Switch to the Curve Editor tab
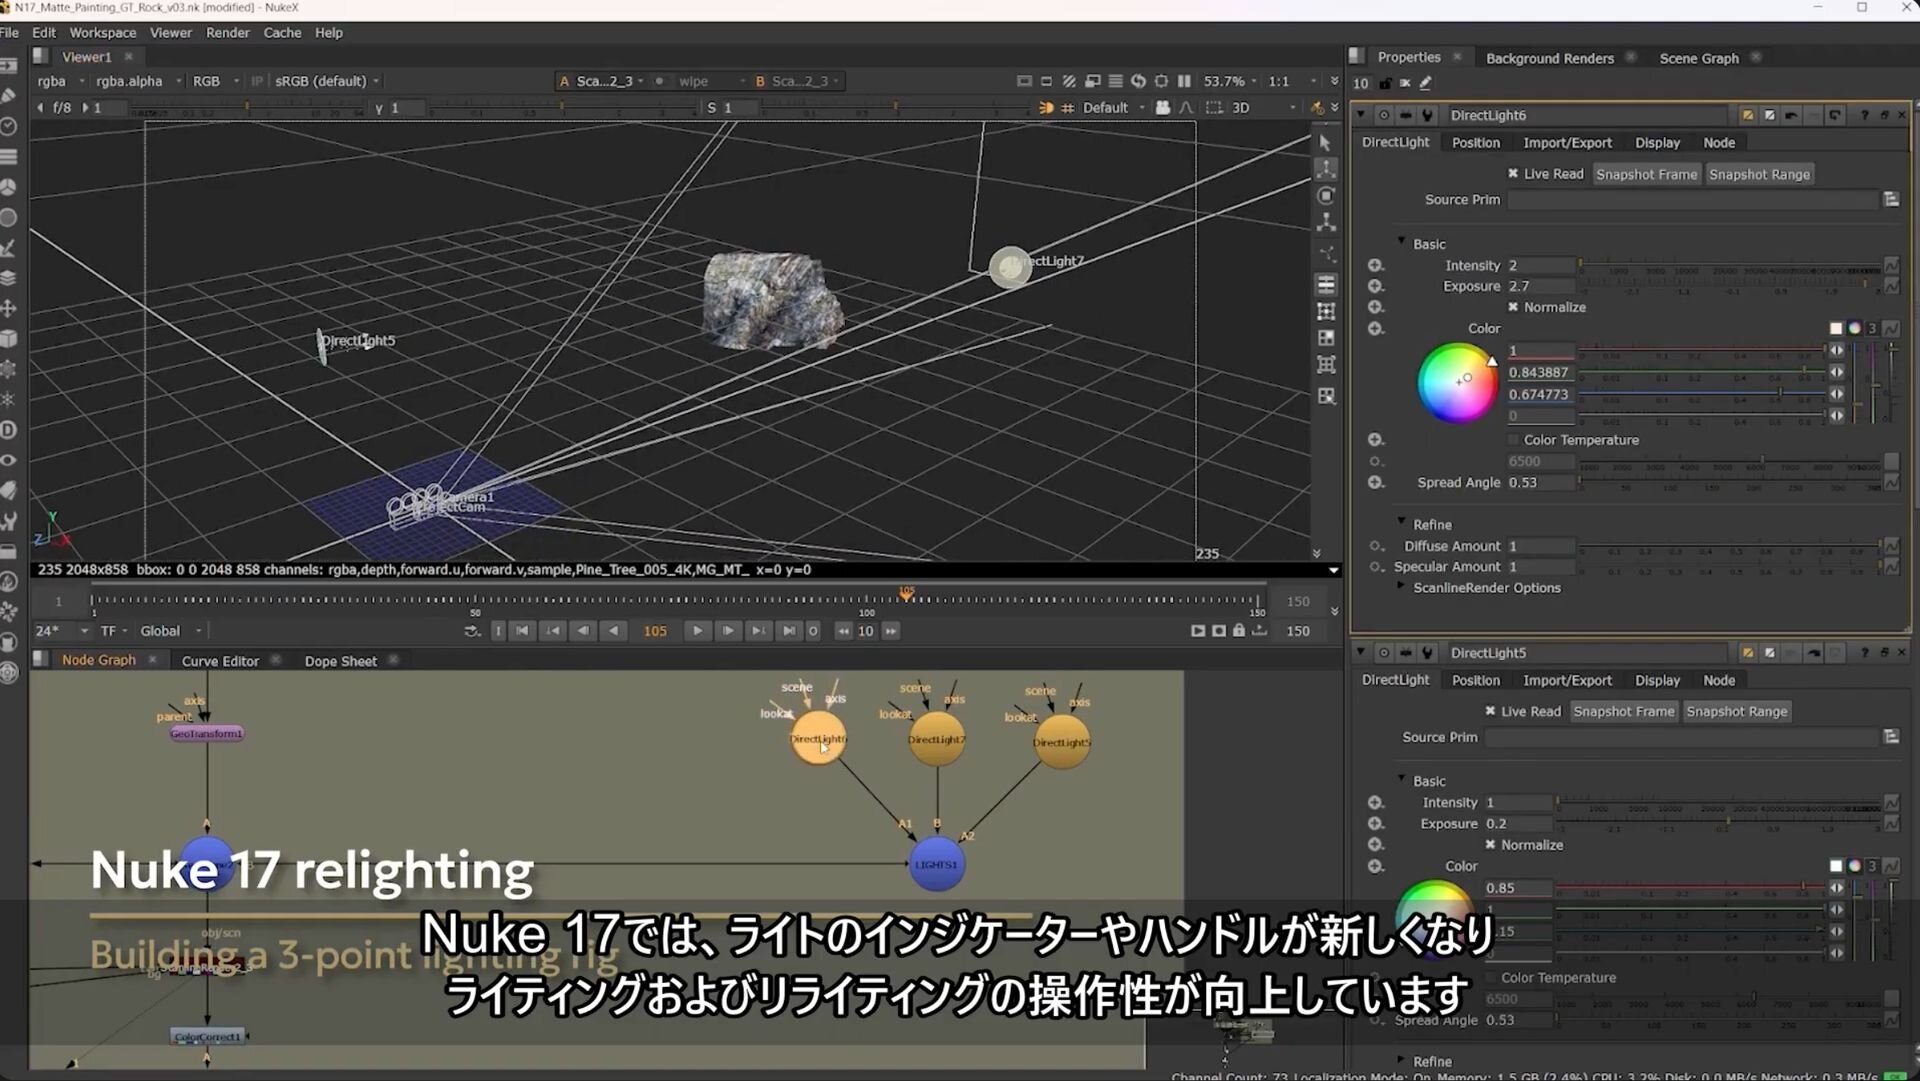Image resolution: width=1920 pixels, height=1081 pixels. [x=220, y=661]
